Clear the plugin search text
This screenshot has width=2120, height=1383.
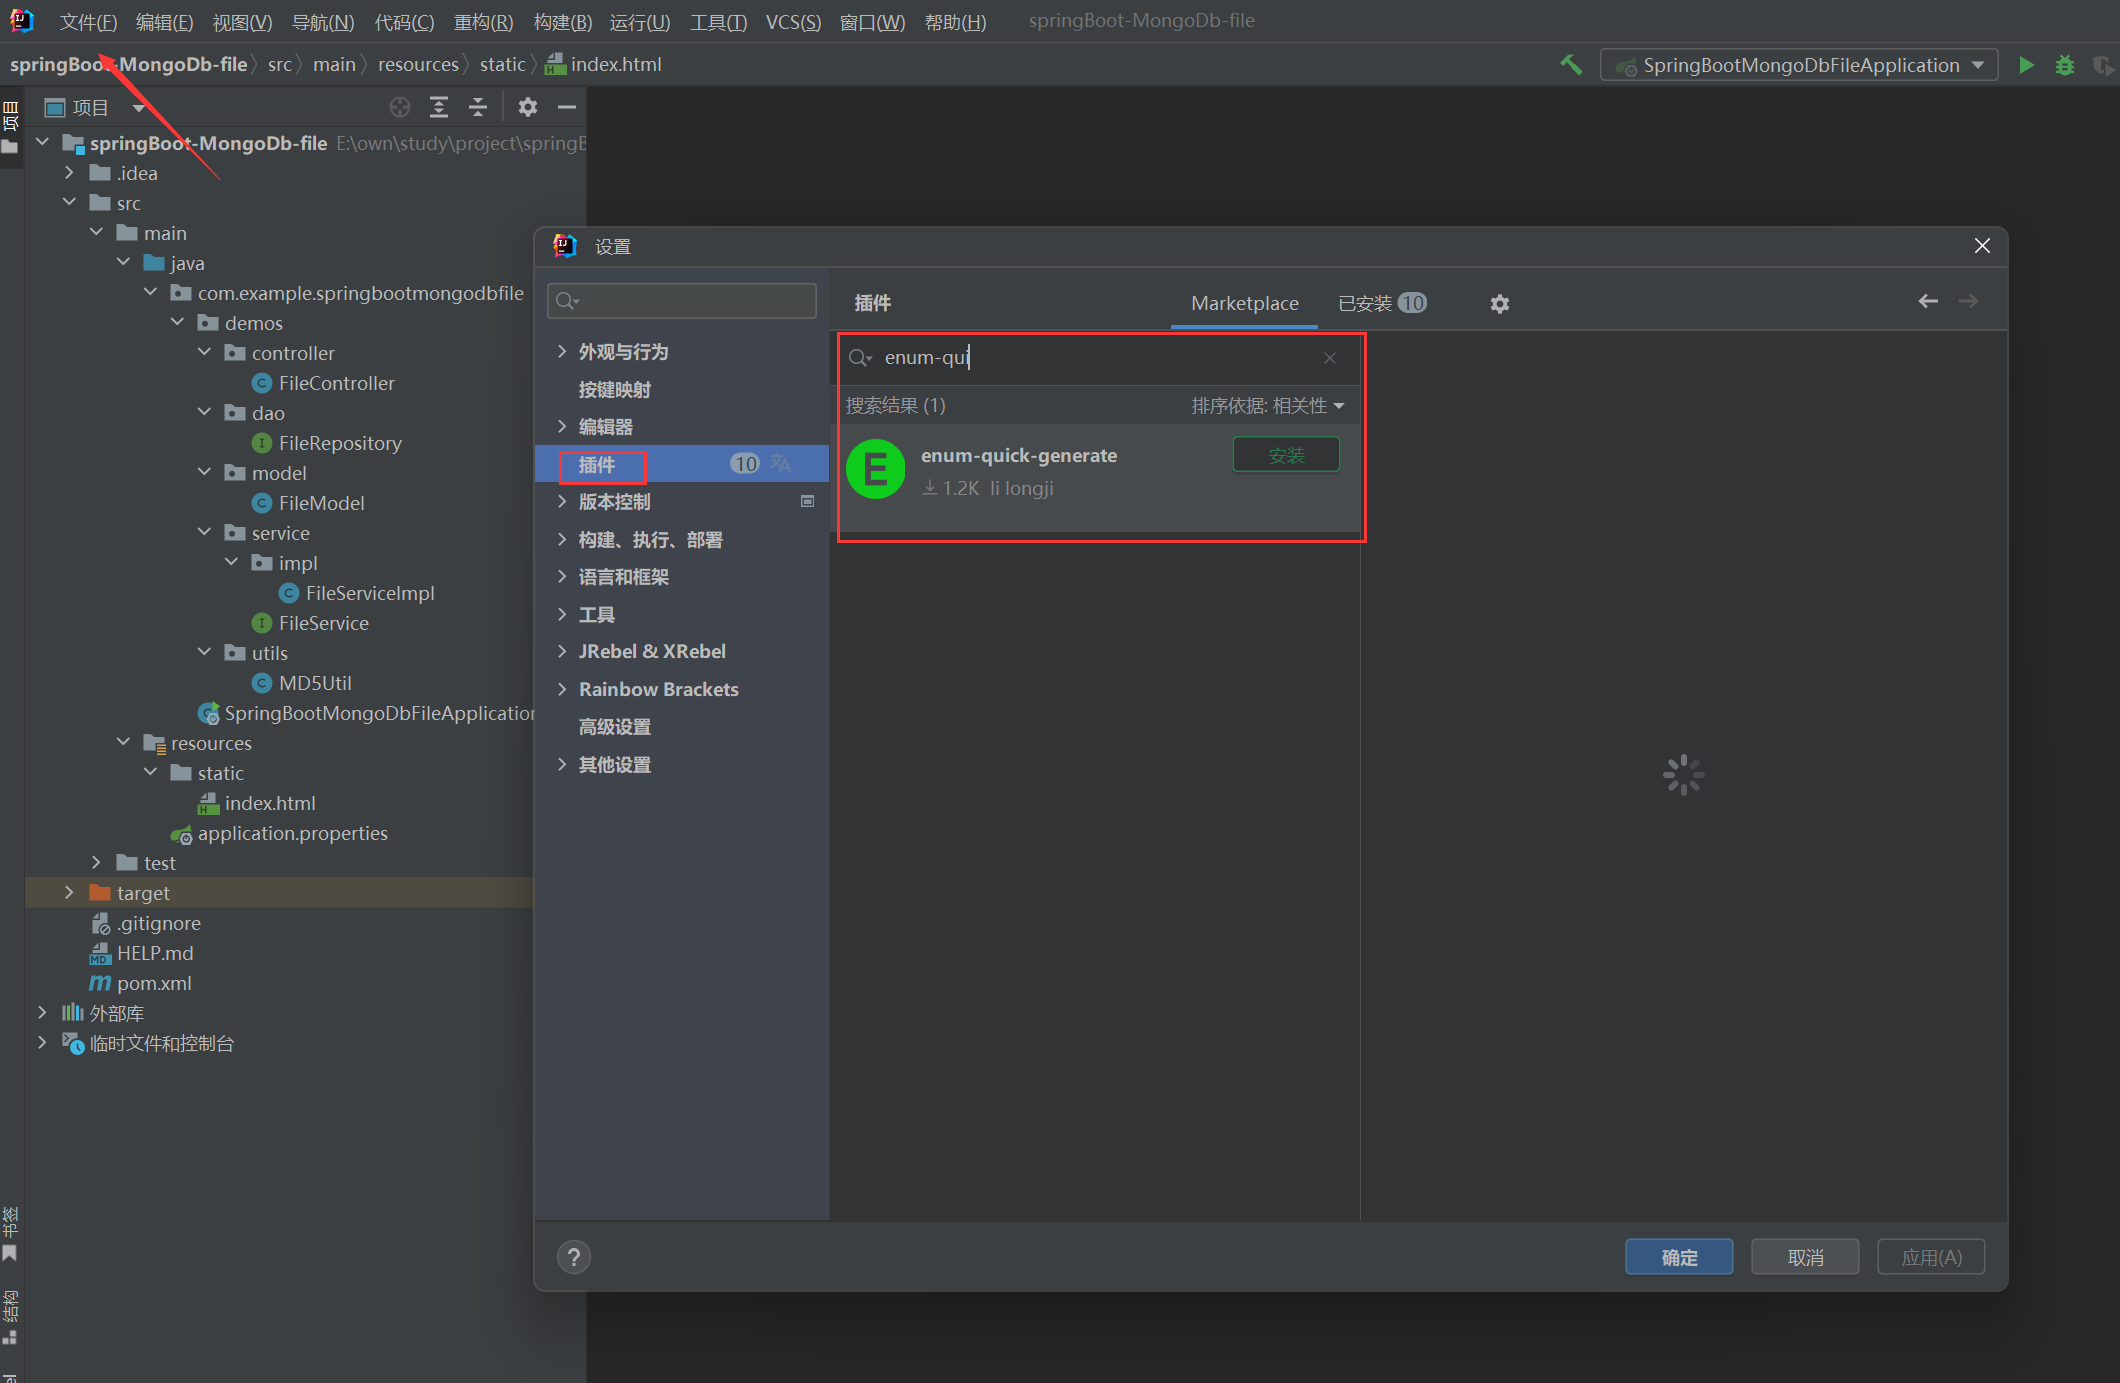[1330, 358]
